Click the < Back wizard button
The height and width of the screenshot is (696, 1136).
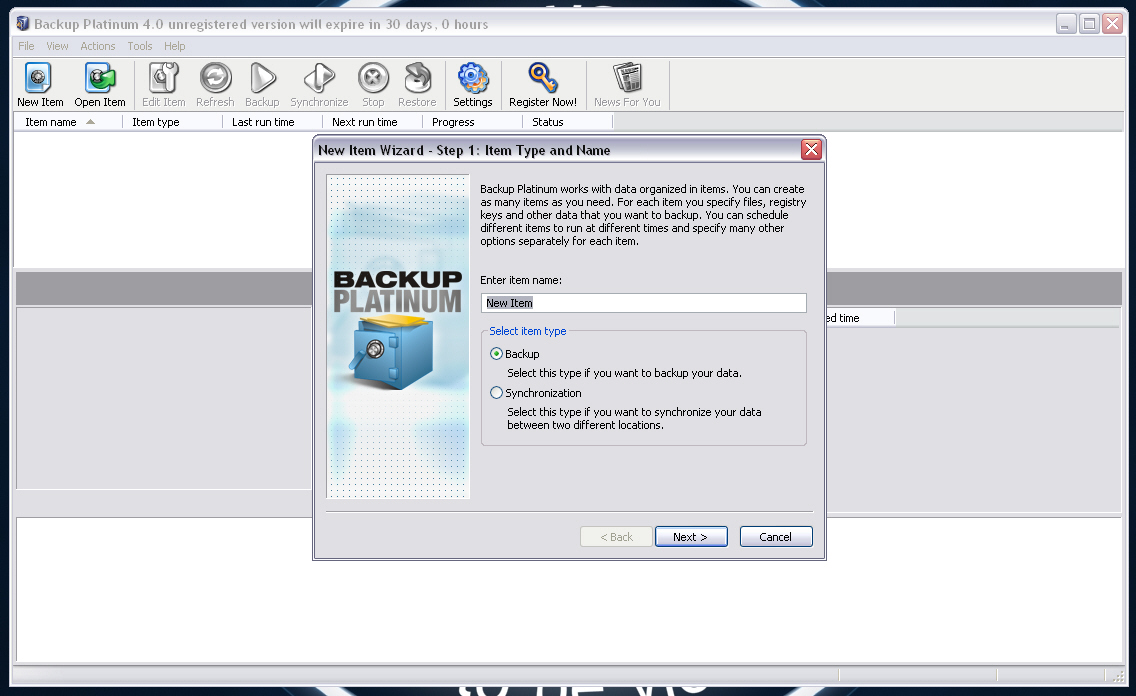(x=617, y=537)
